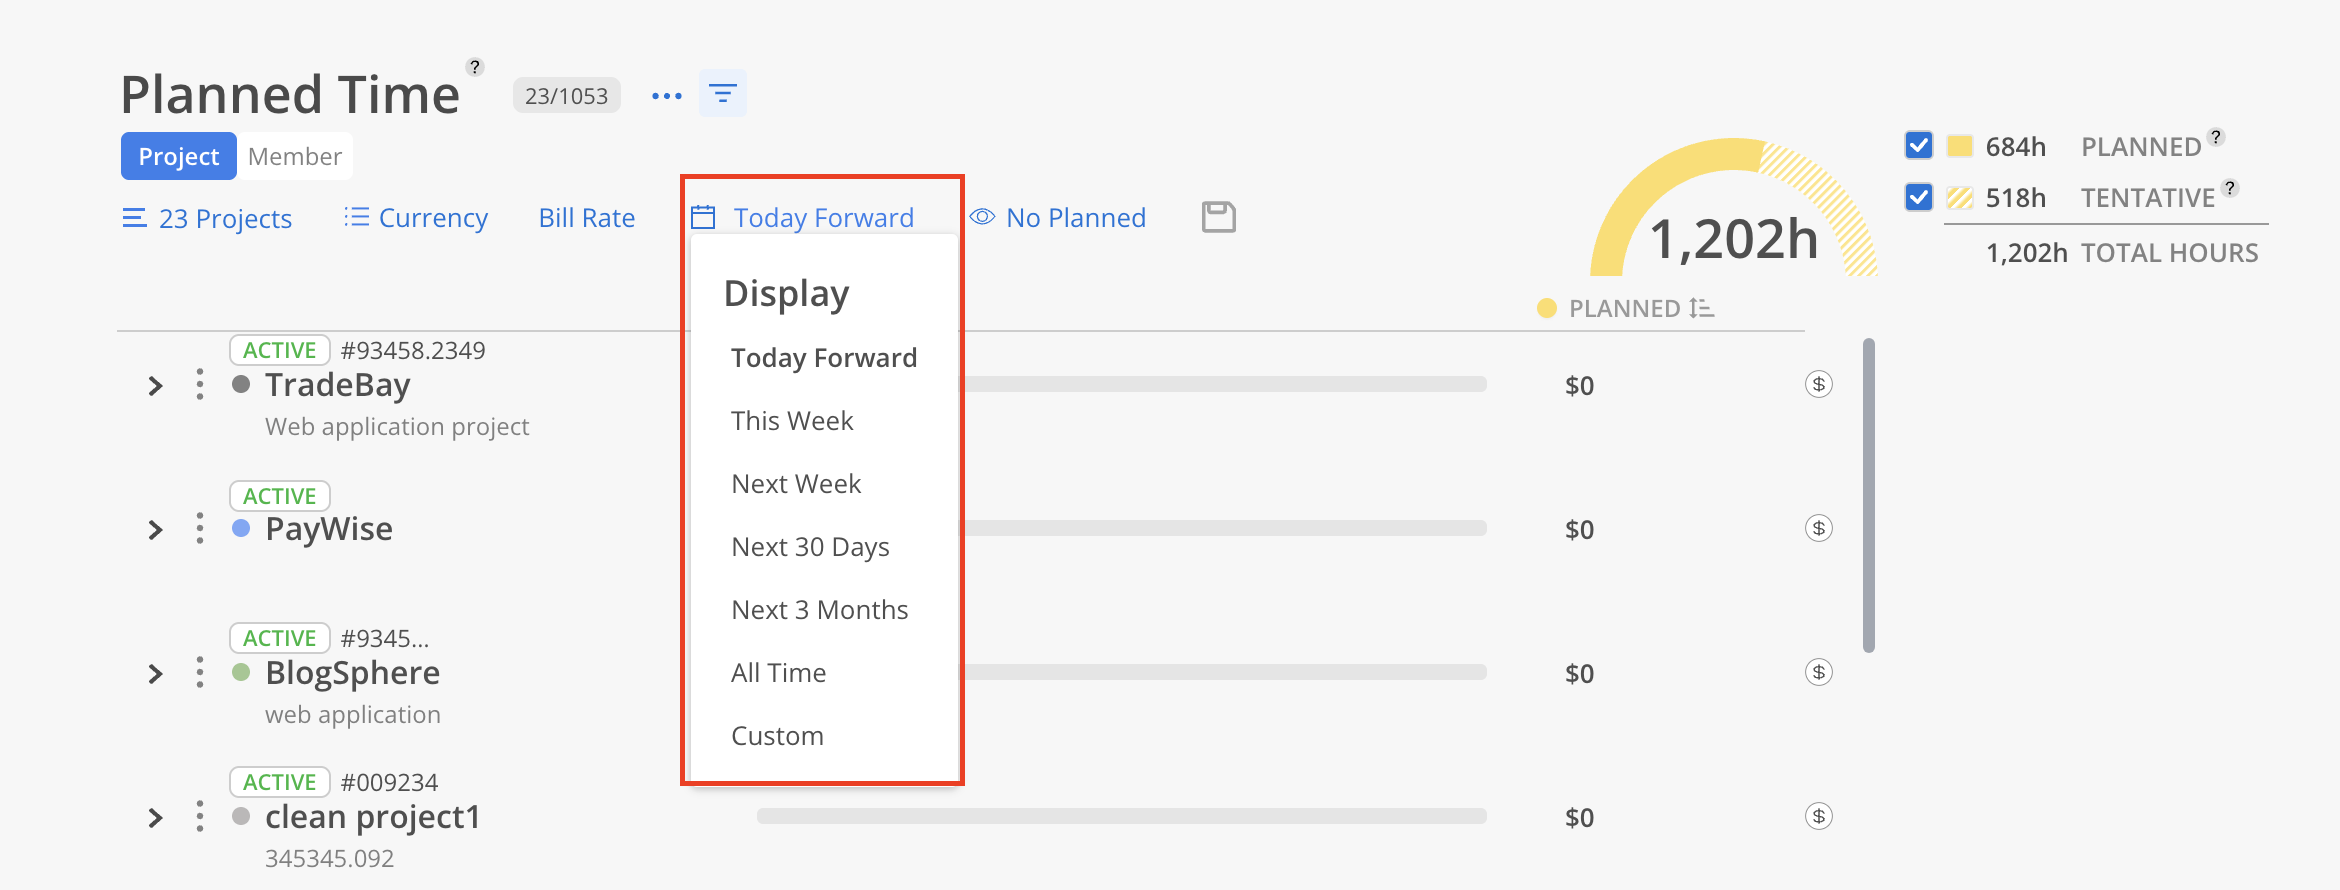Toggle the No Planned visibility filter
Image resolution: width=2340 pixels, height=890 pixels.
[1058, 218]
